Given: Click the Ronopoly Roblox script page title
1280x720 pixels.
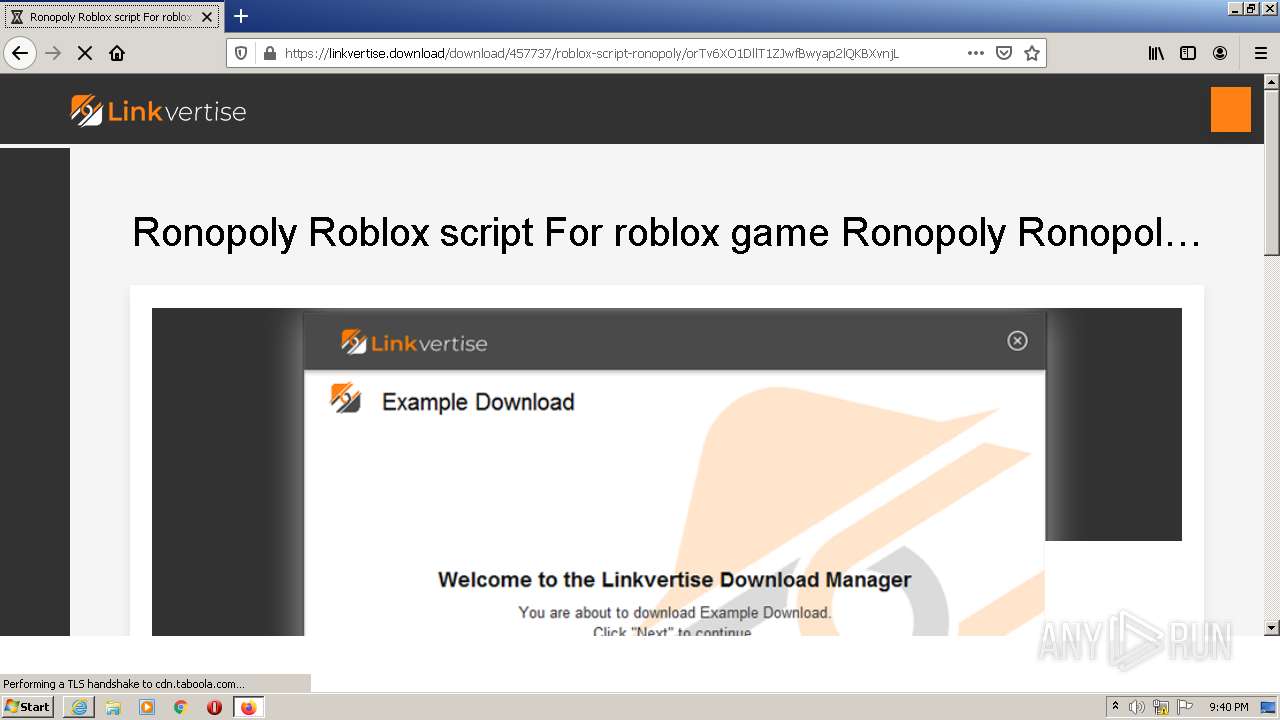Looking at the screenshot, I should click(666, 232).
